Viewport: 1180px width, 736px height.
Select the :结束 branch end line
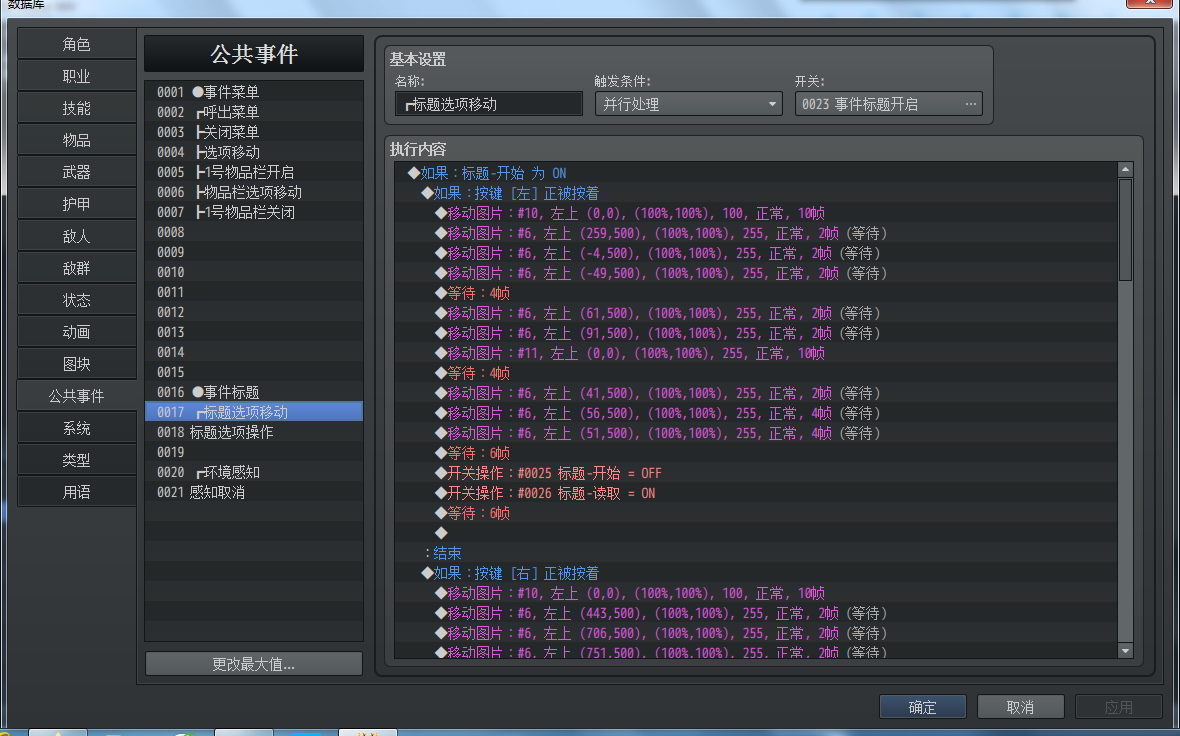pos(756,553)
